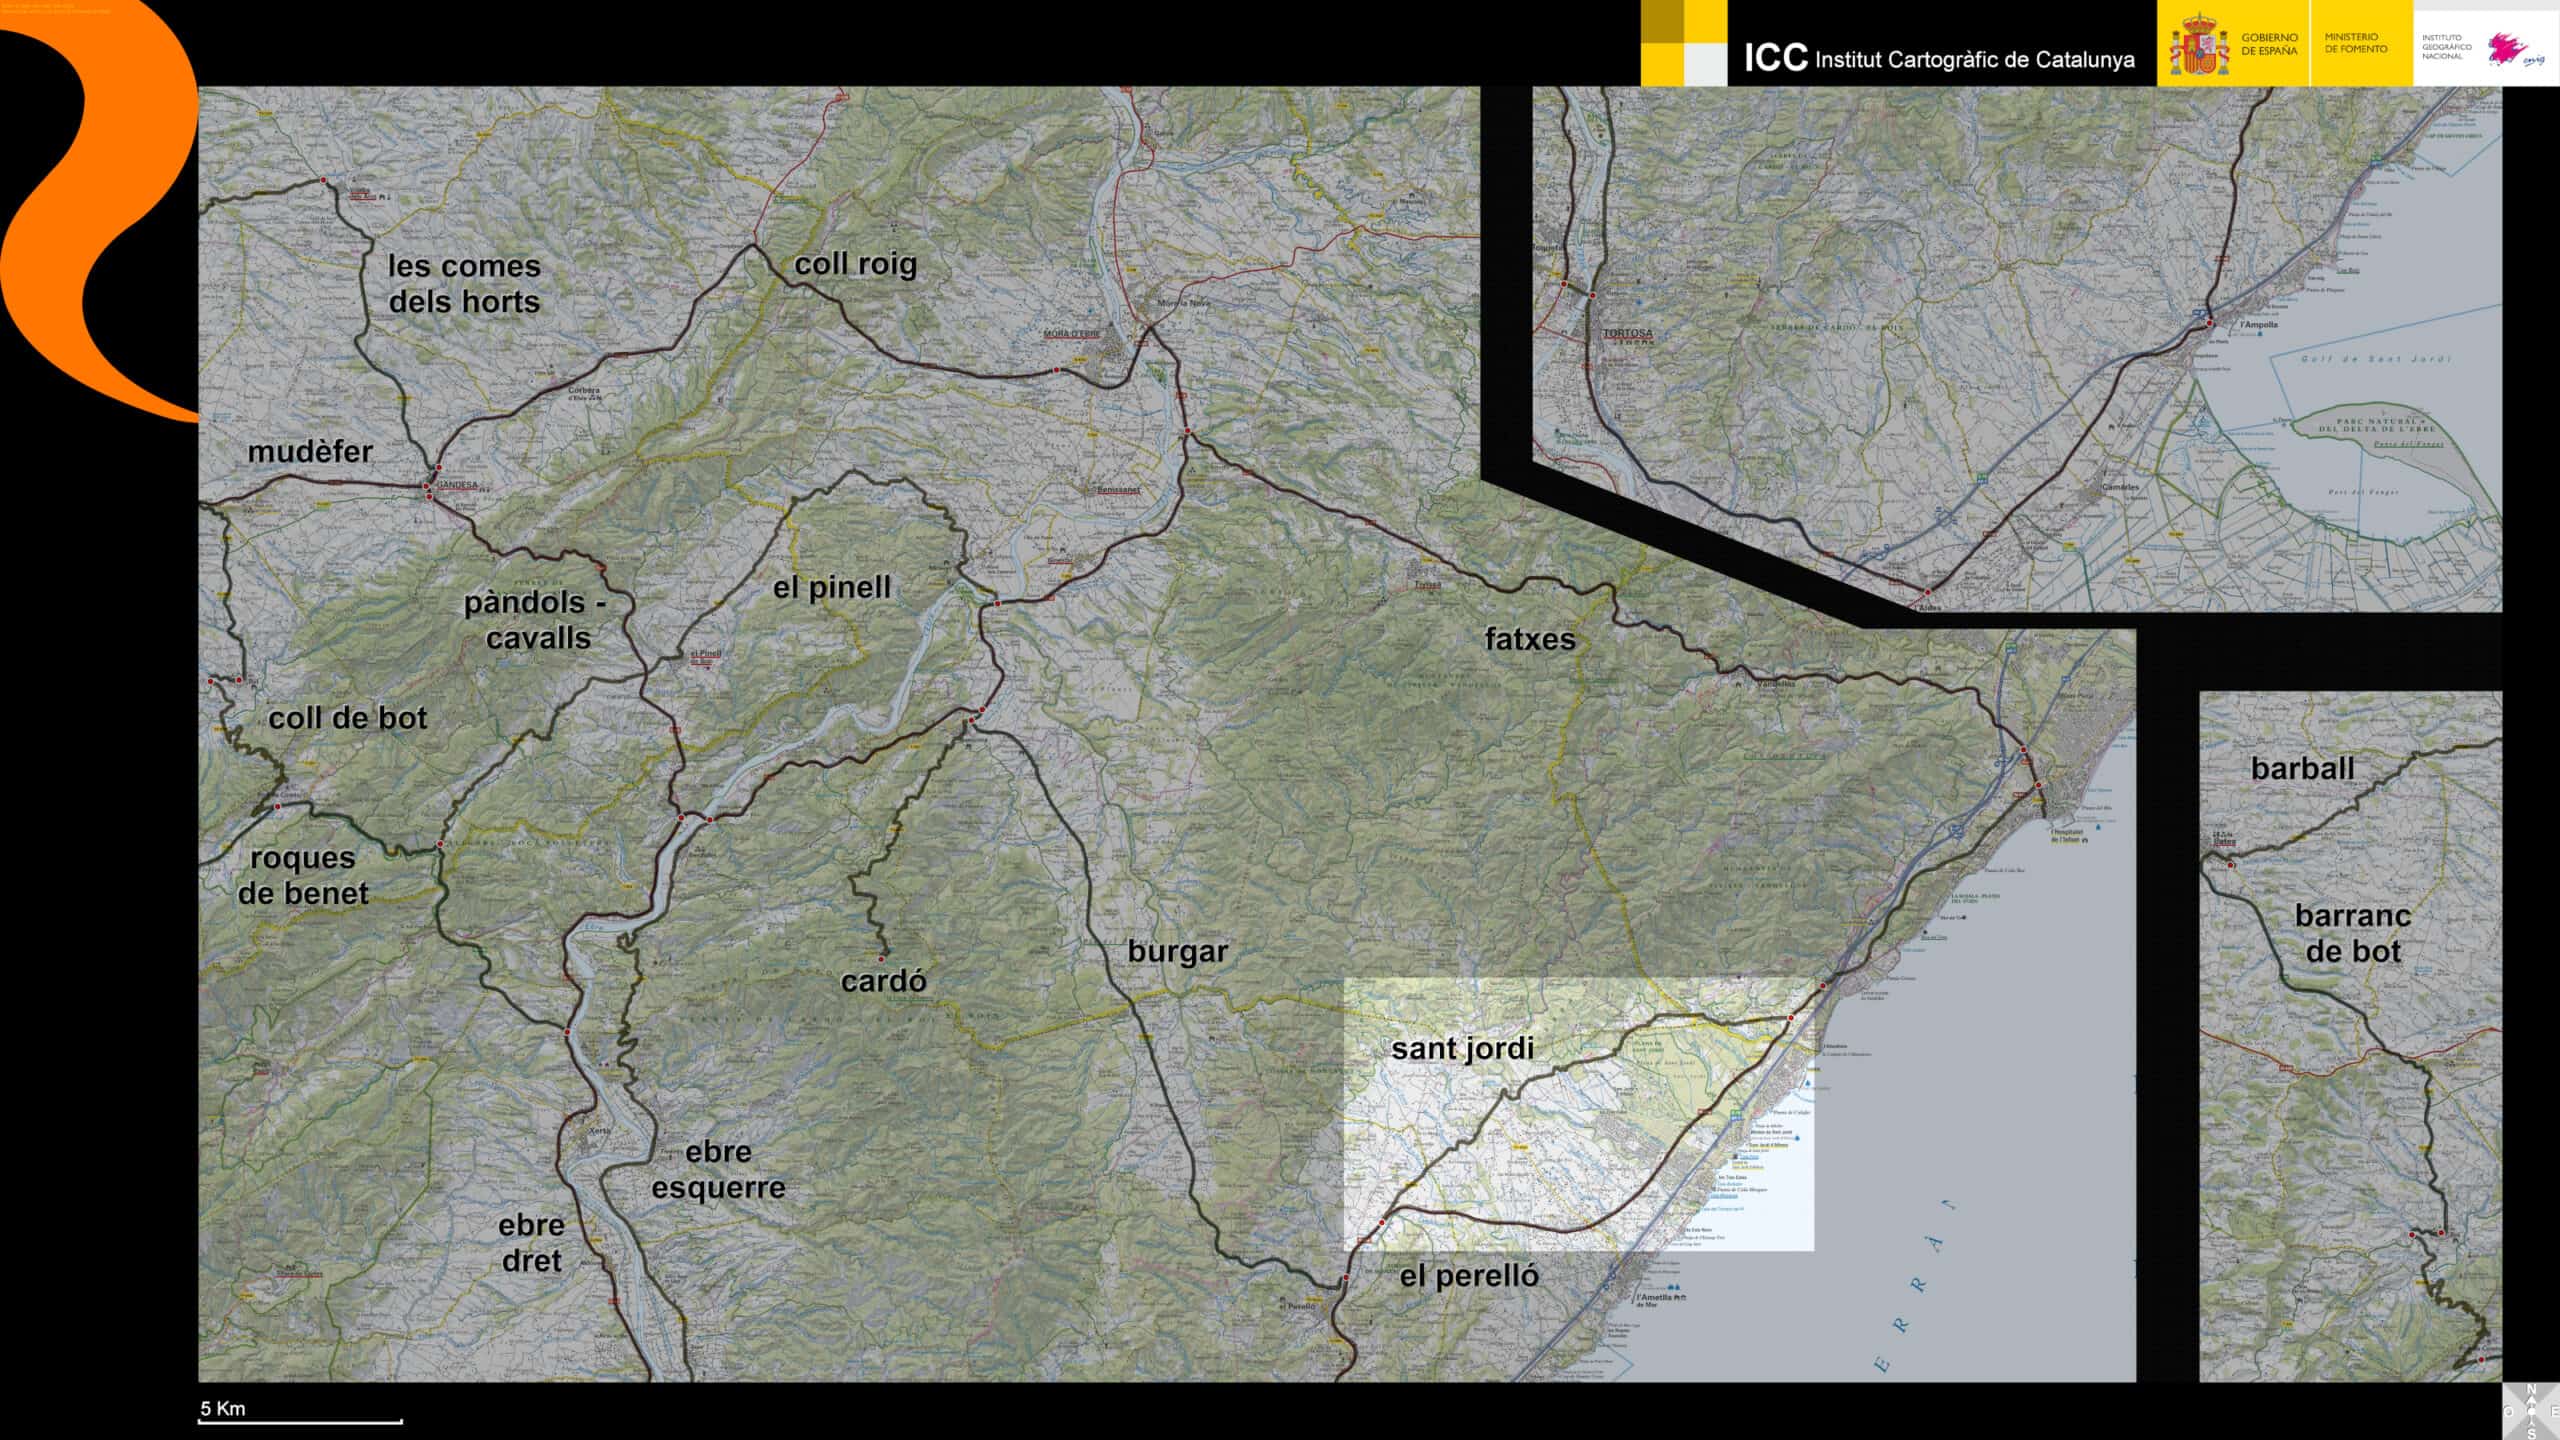Click the Gobierno de España coat of arms
This screenshot has width=2560, height=1440.
[x=2198, y=45]
